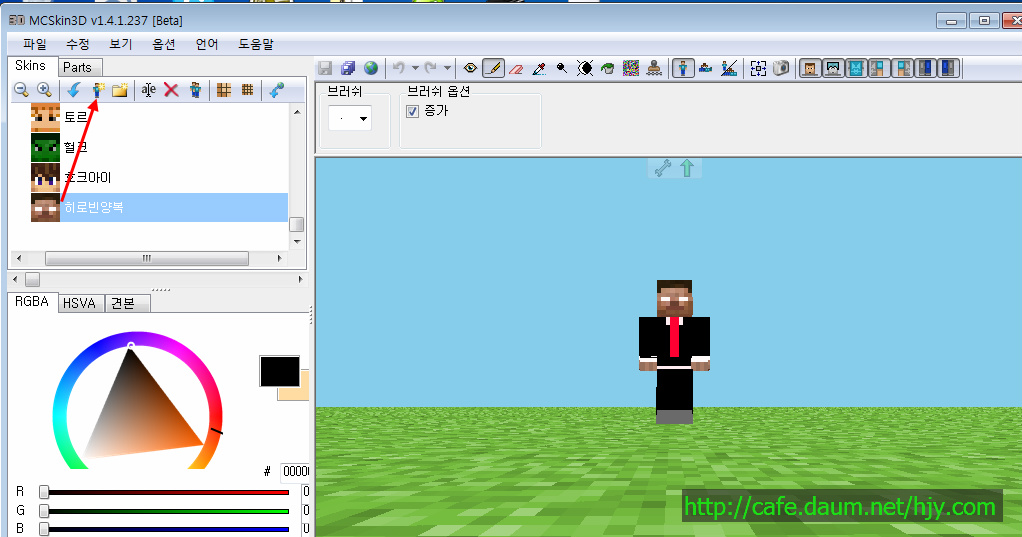Image resolution: width=1022 pixels, height=537 pixels.
Task: Open the brush size dropdown
Action: tap(363, 119)
